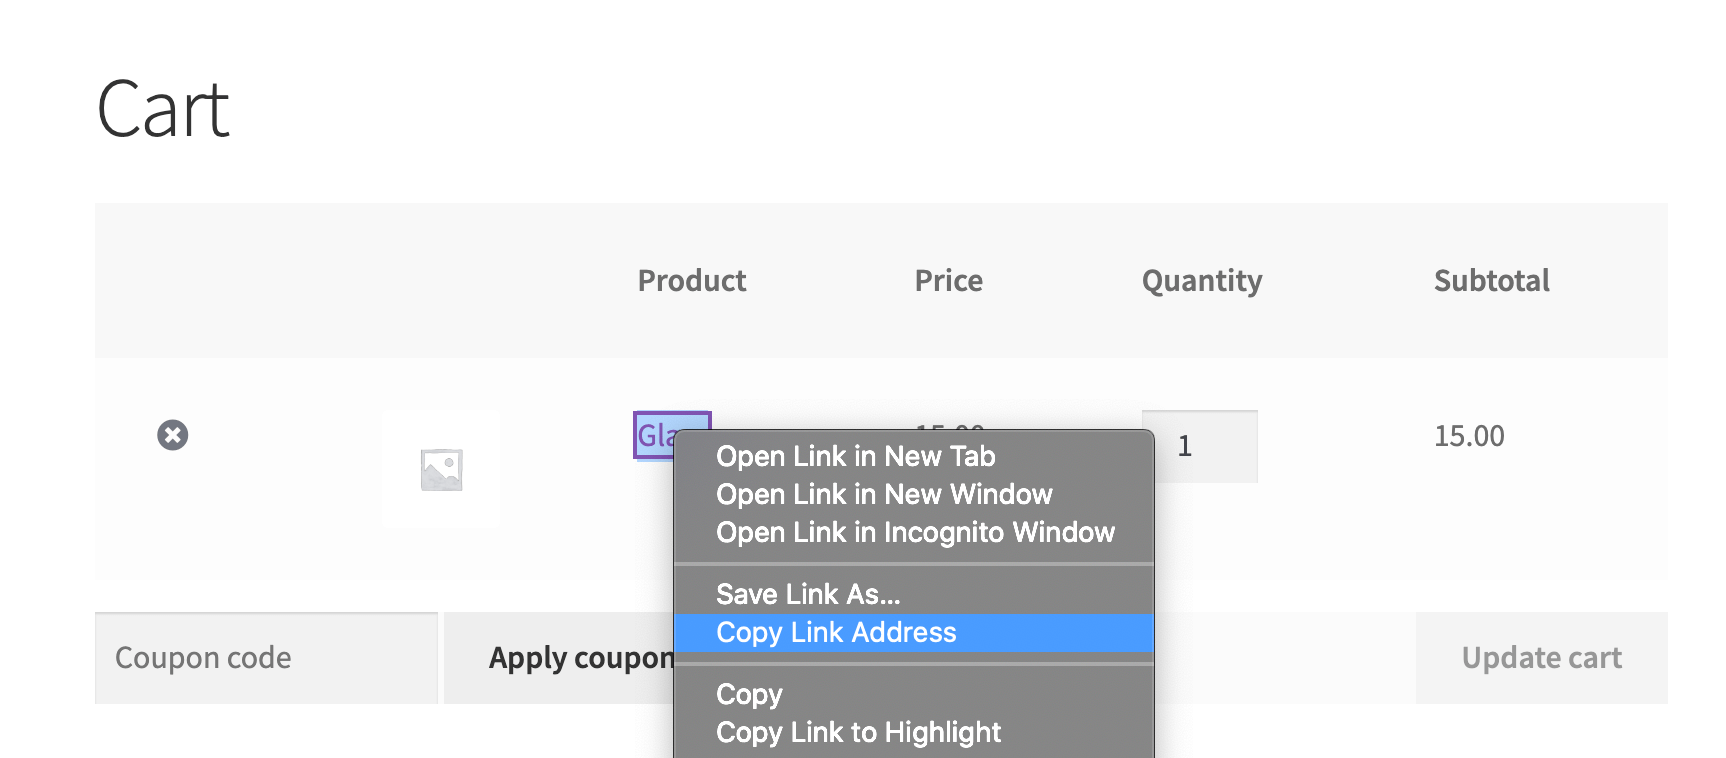This screenshot has height=758, width=1726.
Task: Select Save Link As... menu entry
Action: tap(808, 594)
